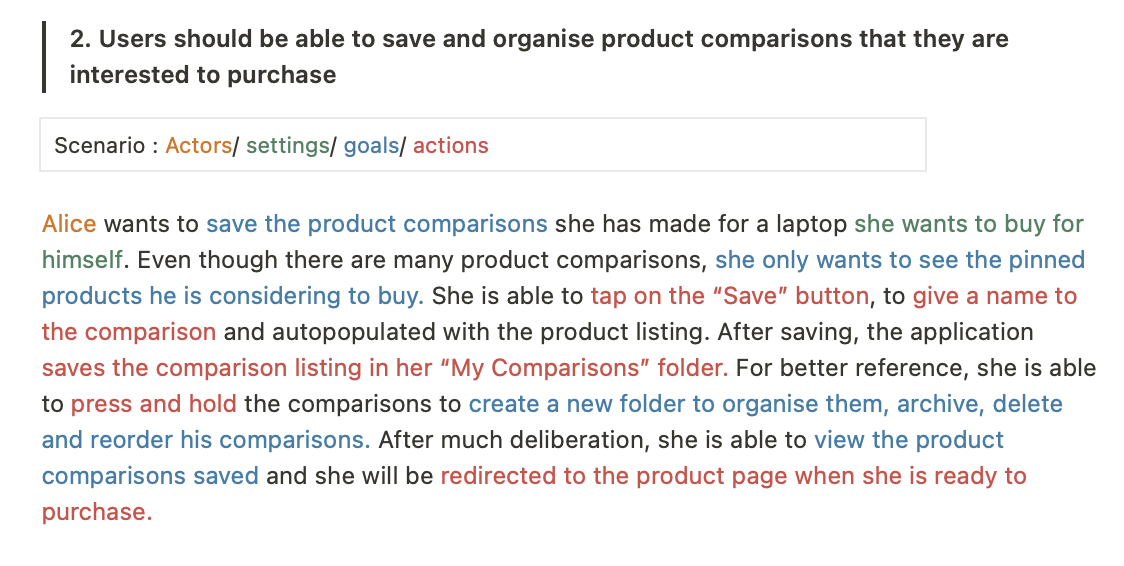
Task: Click blue text 'and reorder his comparisons.'
Action: 206,440
